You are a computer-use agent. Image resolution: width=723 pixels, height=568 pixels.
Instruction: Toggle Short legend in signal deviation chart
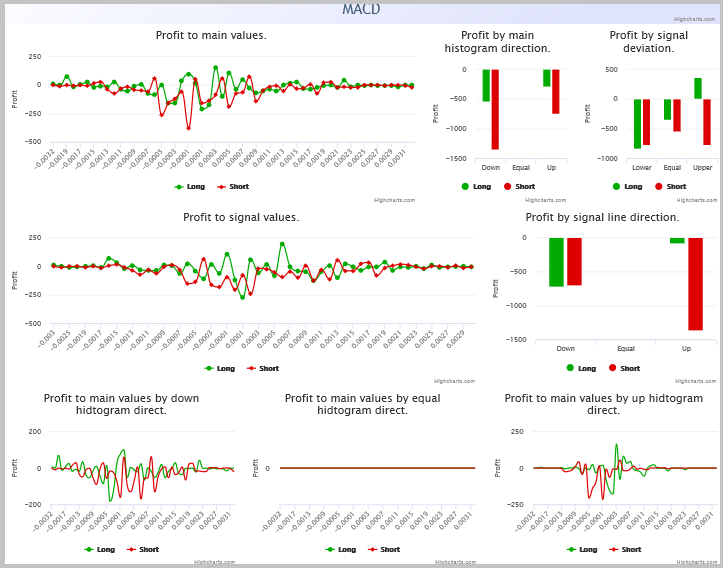point(671,187)
